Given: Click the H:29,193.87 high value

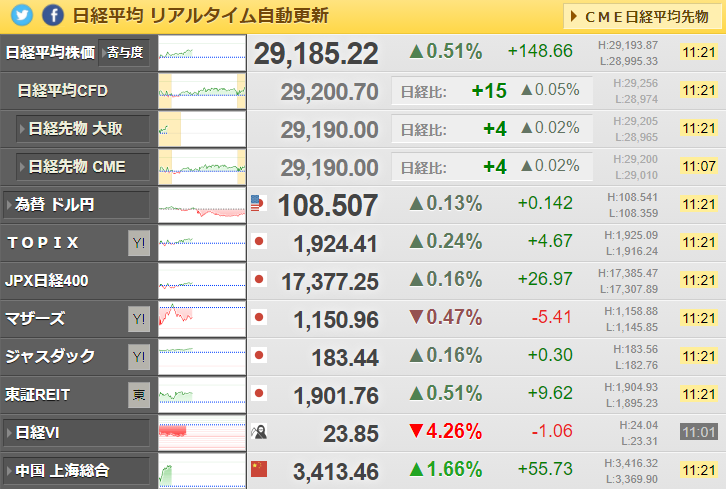Looking at the screenshot, I should pyautogui.click(x=628, y=45).
